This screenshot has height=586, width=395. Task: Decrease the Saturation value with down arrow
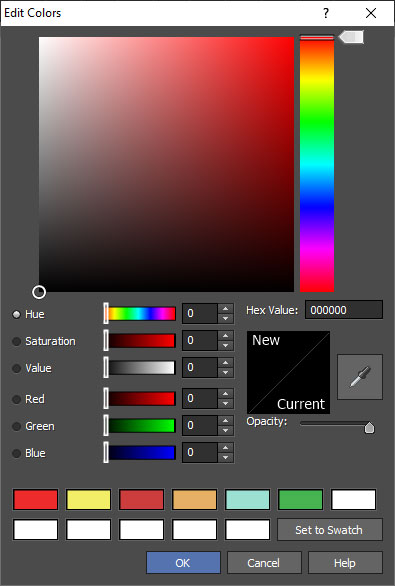pos(225,345)
